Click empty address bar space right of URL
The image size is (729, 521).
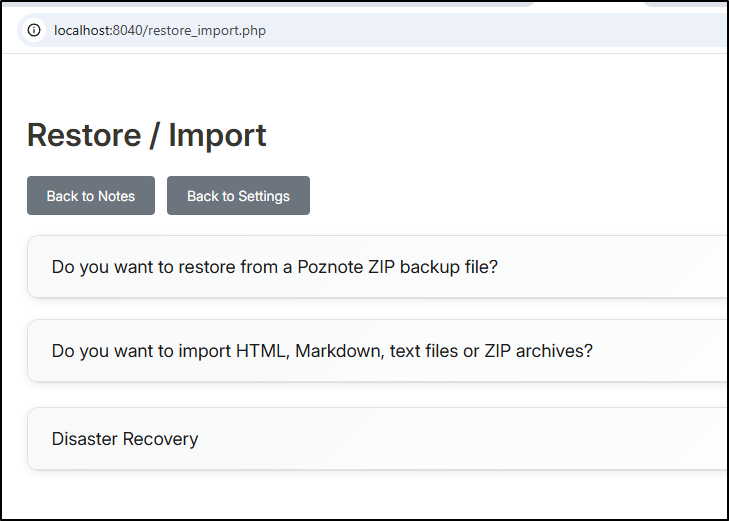pos(500,30)
